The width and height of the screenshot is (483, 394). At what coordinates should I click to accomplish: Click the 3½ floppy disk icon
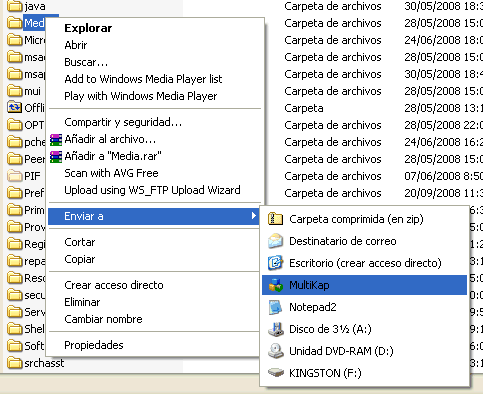[x=276, y=329]
